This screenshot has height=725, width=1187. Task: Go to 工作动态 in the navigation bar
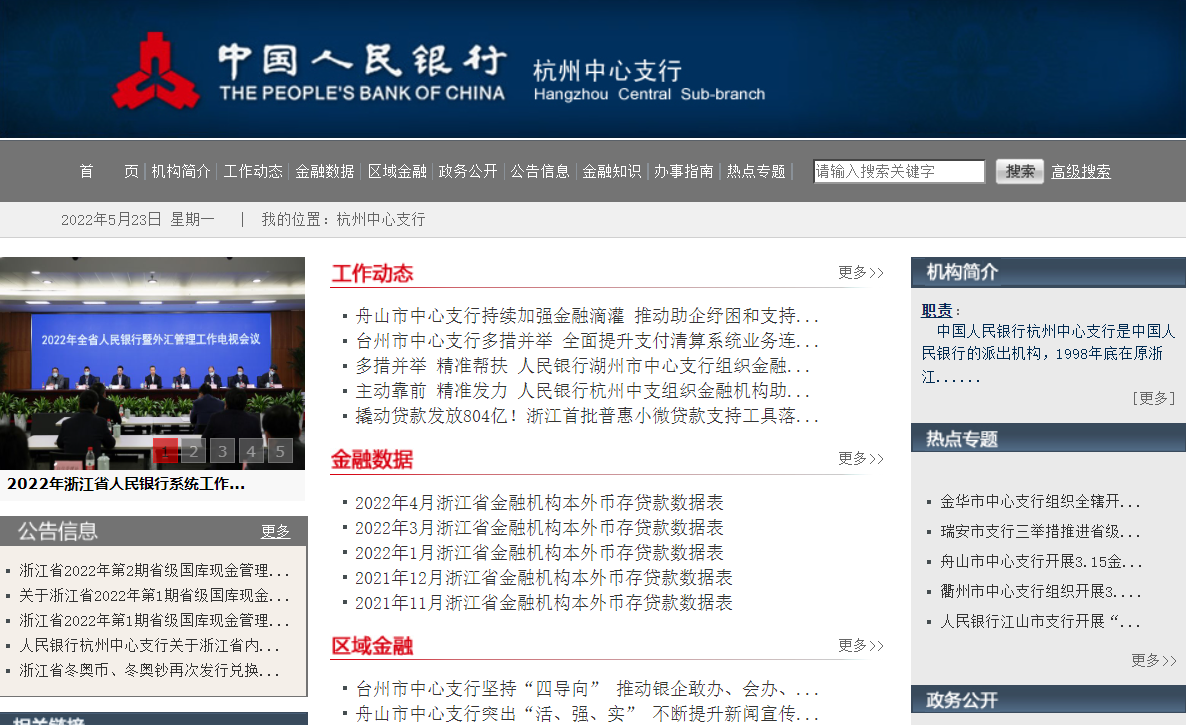[253, 172]
